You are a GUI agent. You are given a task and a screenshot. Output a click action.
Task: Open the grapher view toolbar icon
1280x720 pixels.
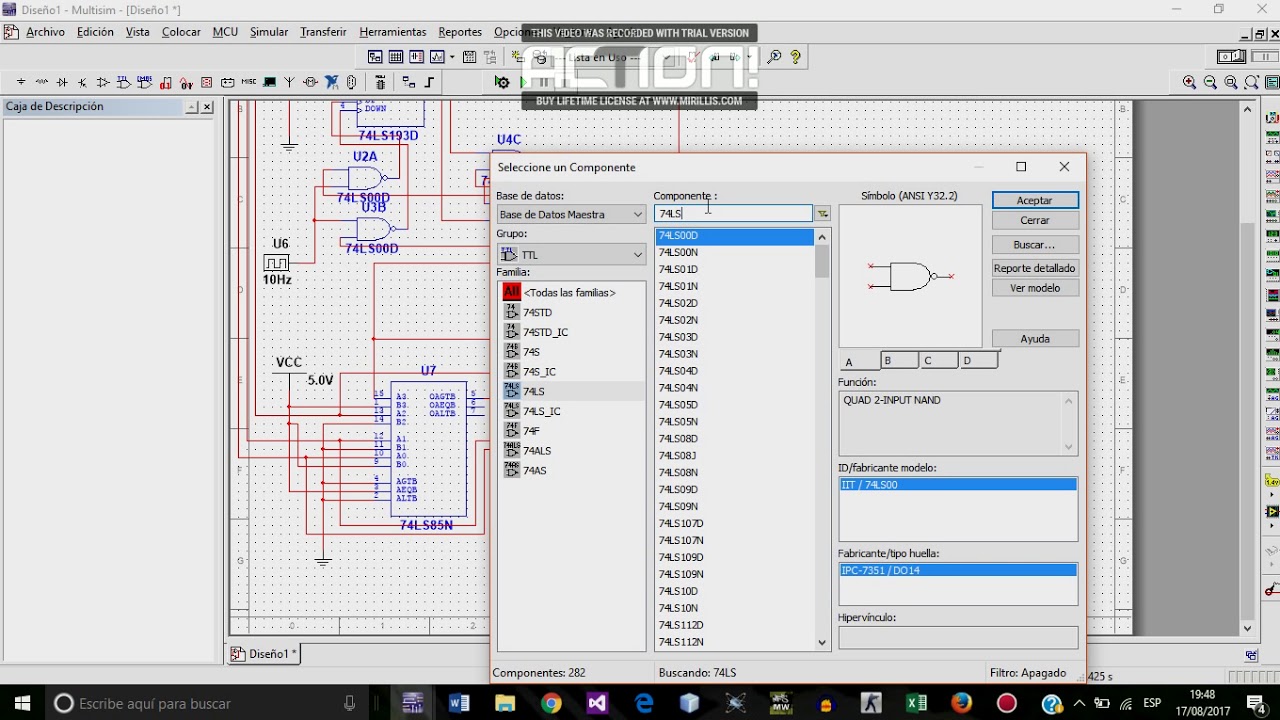coord(438,58)
